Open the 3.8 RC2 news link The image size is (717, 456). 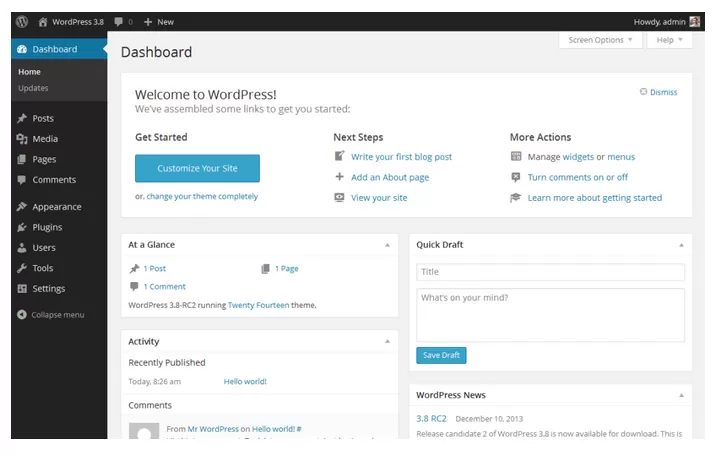(x=431, y=418)
